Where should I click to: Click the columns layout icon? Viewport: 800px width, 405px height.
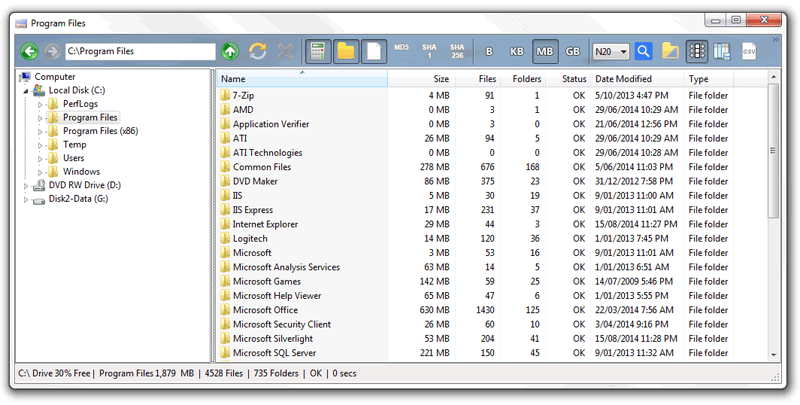[722, 52]
